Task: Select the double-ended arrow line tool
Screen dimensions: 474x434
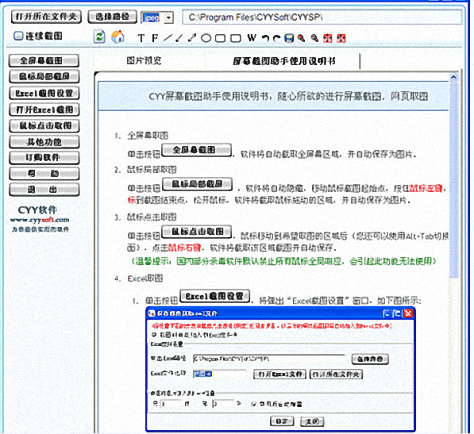Action: point(192,38)
